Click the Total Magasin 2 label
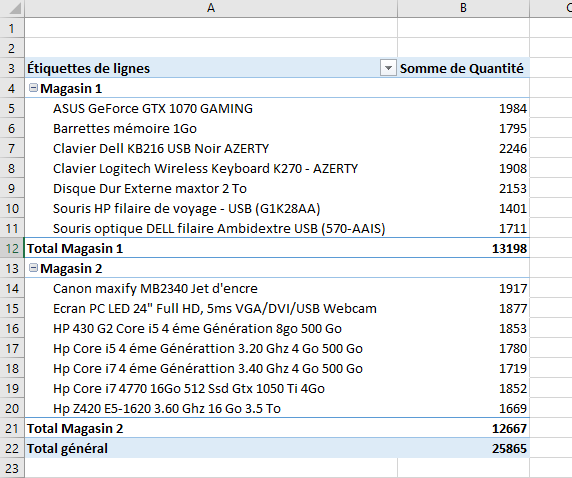This screenshot has width=572, height=478. coord(75,428)
